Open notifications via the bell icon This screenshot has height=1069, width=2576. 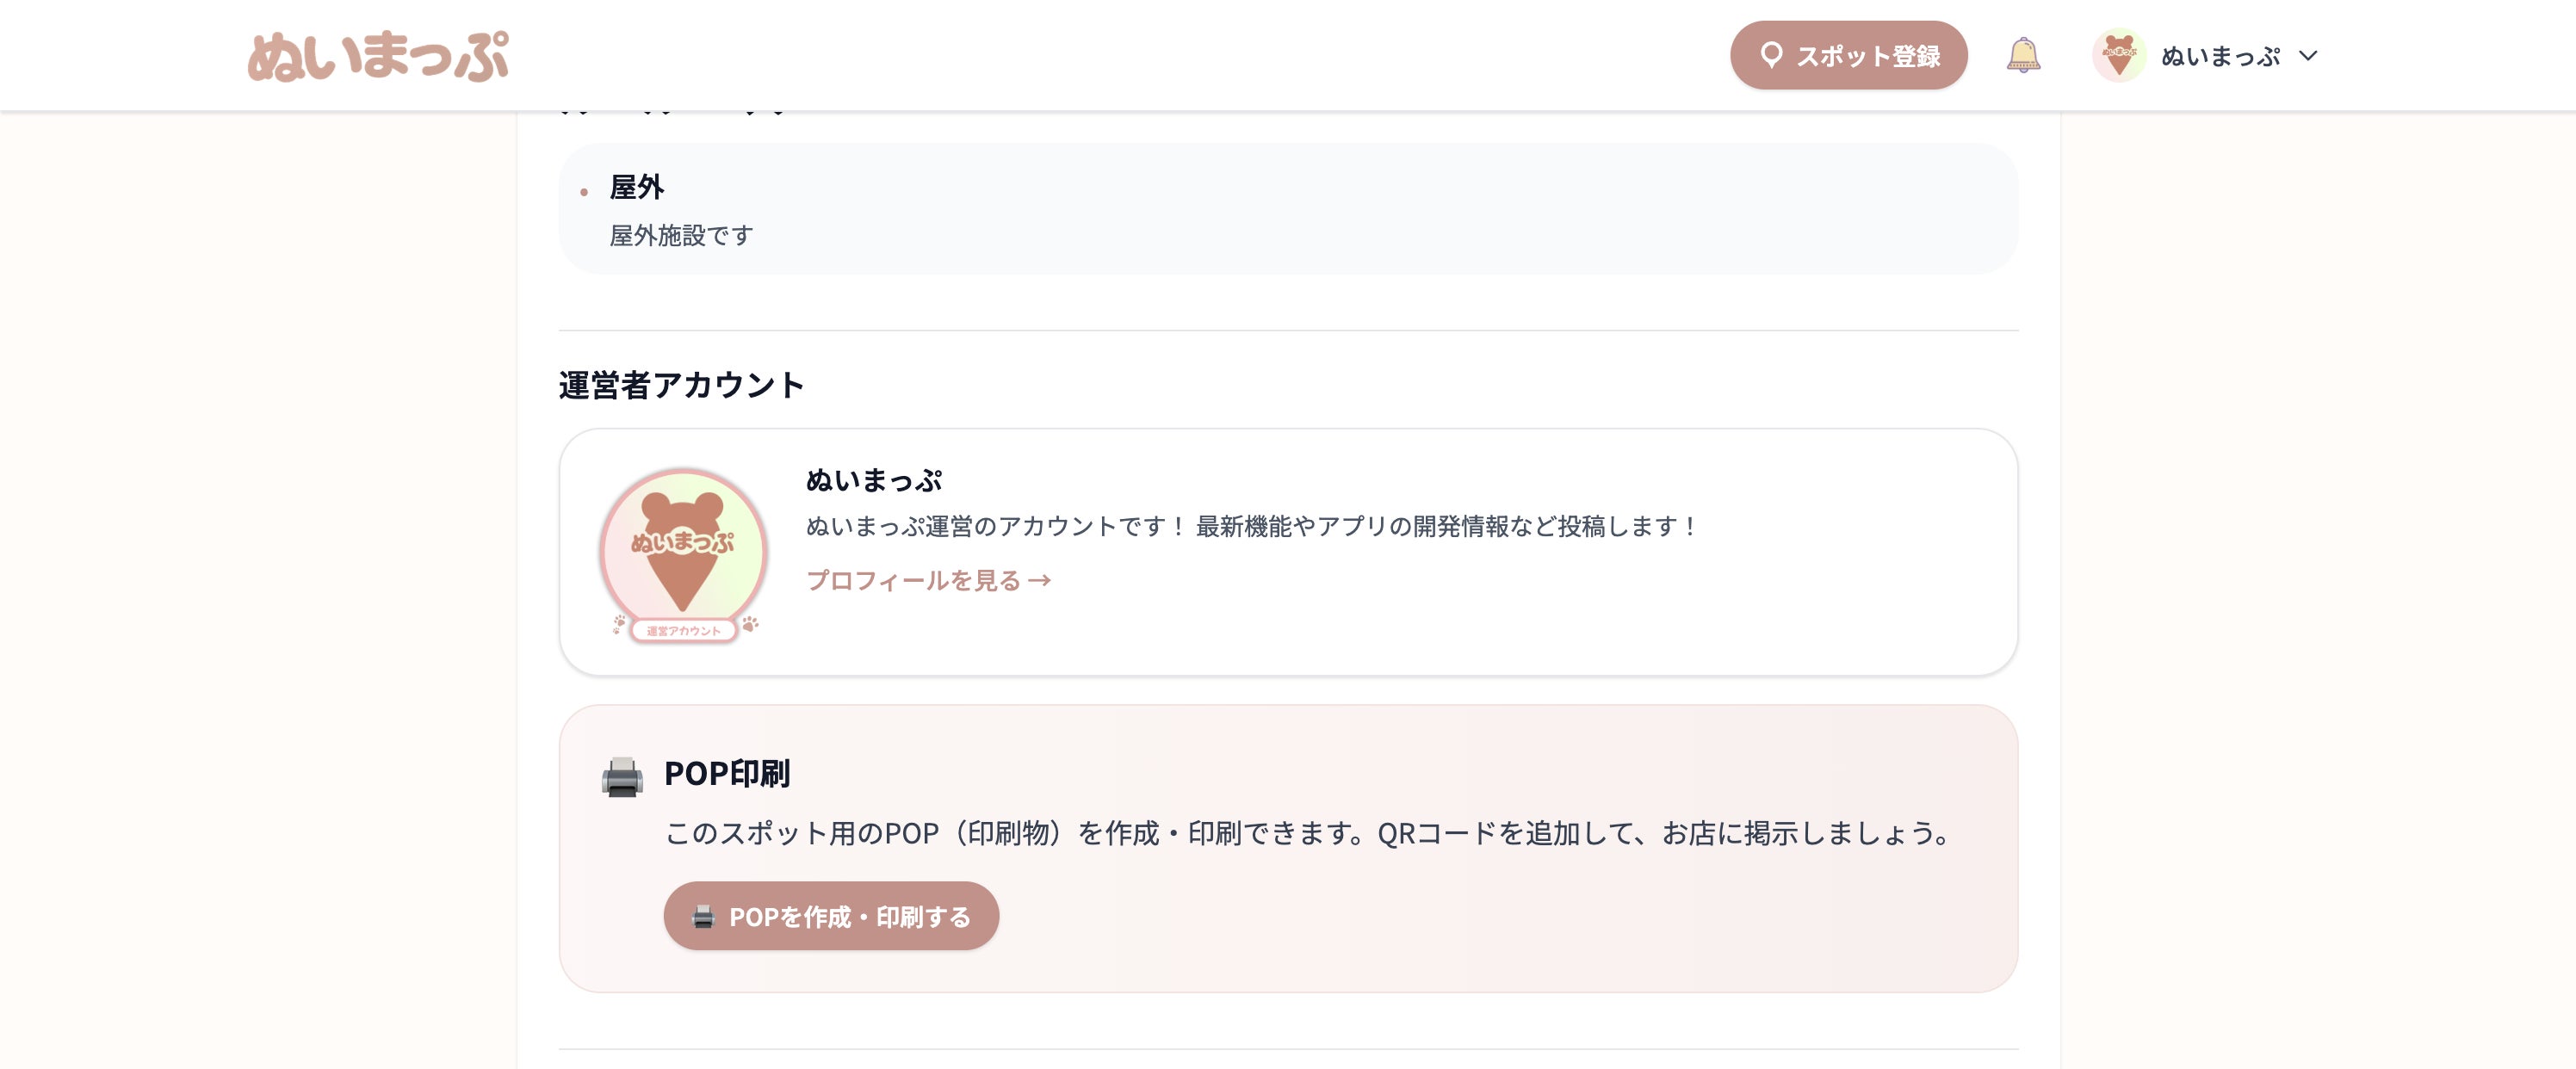click(2022, 55)
